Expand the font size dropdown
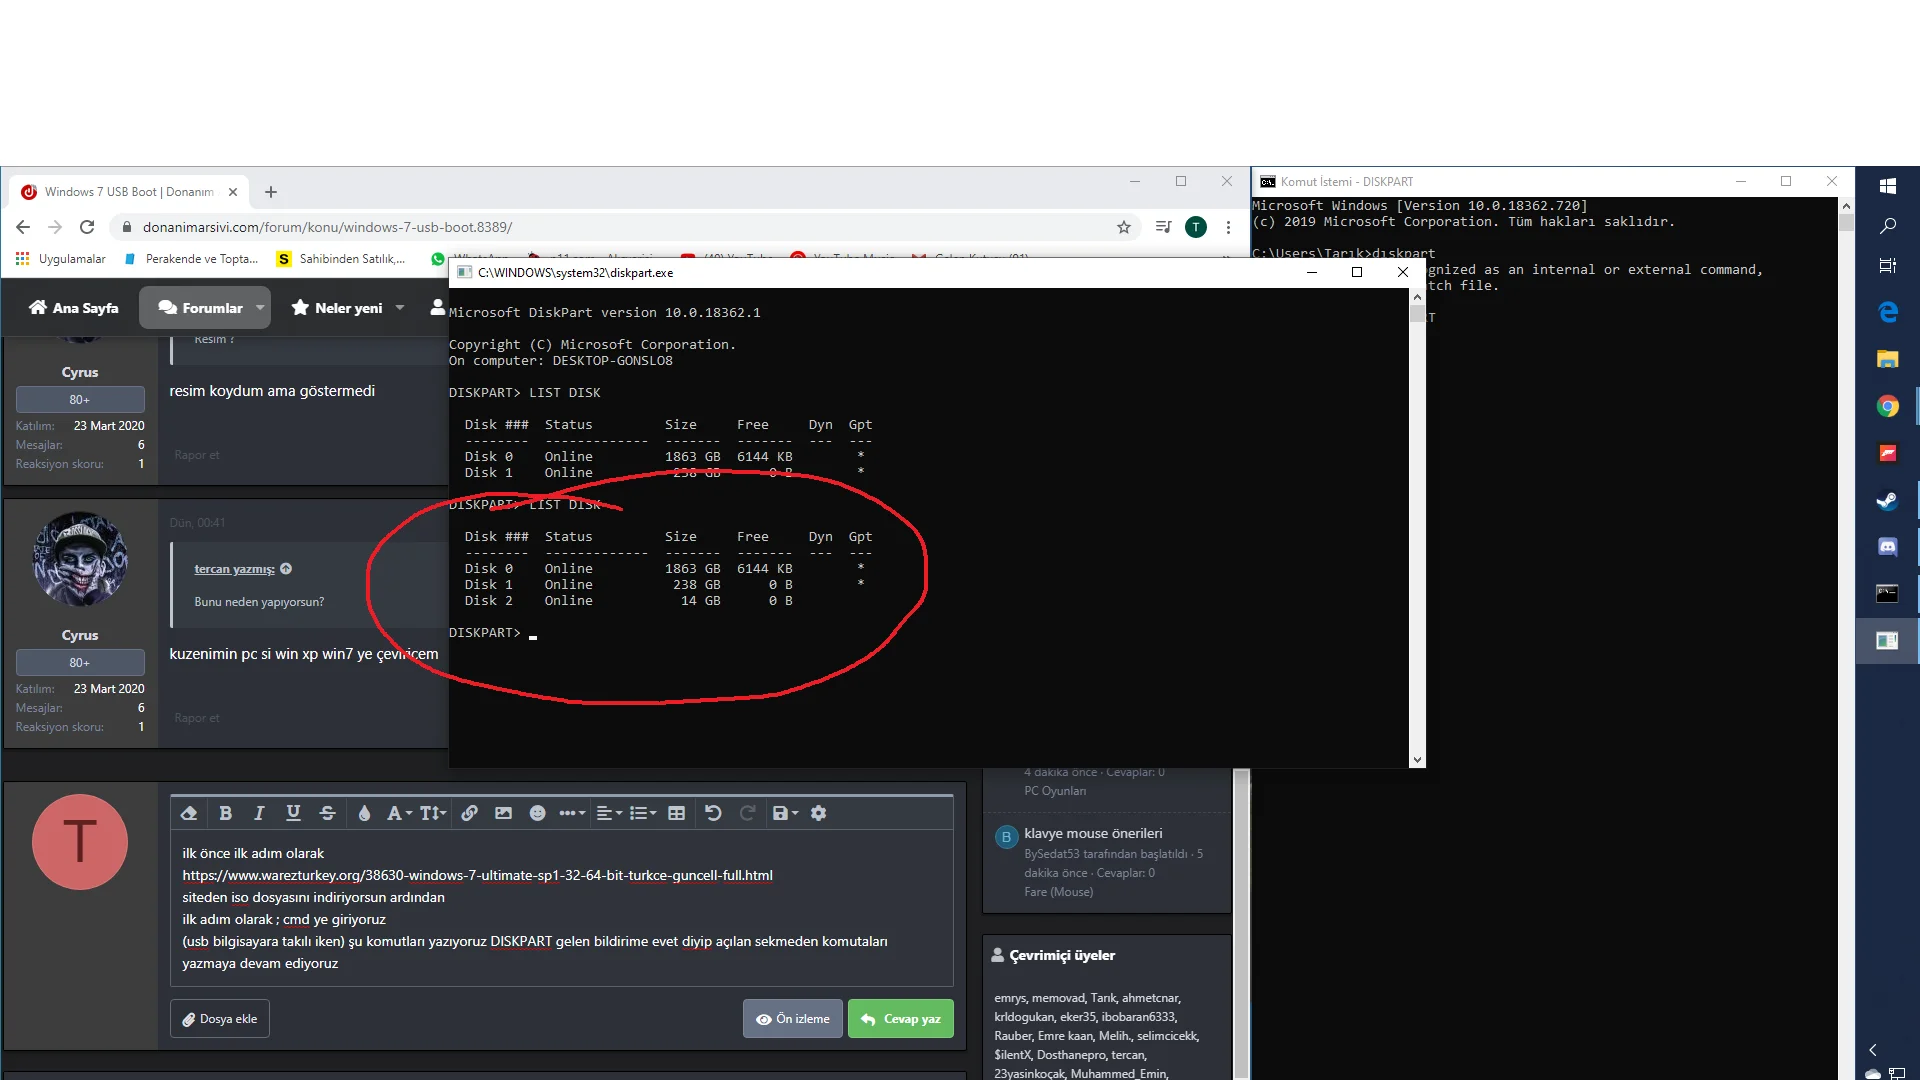This screenshot has width=1920, height=1080. pos(433,814)
